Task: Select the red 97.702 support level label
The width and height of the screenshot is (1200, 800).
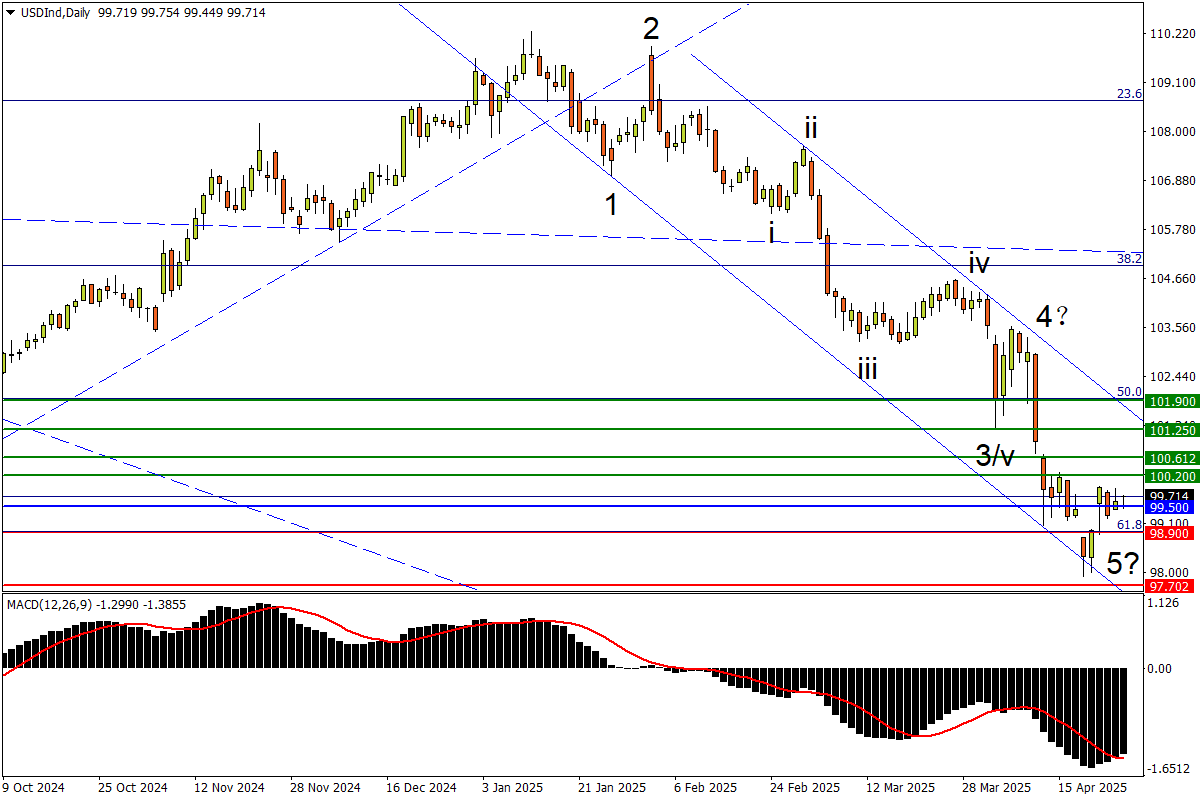Action: tap(1169, 586)
